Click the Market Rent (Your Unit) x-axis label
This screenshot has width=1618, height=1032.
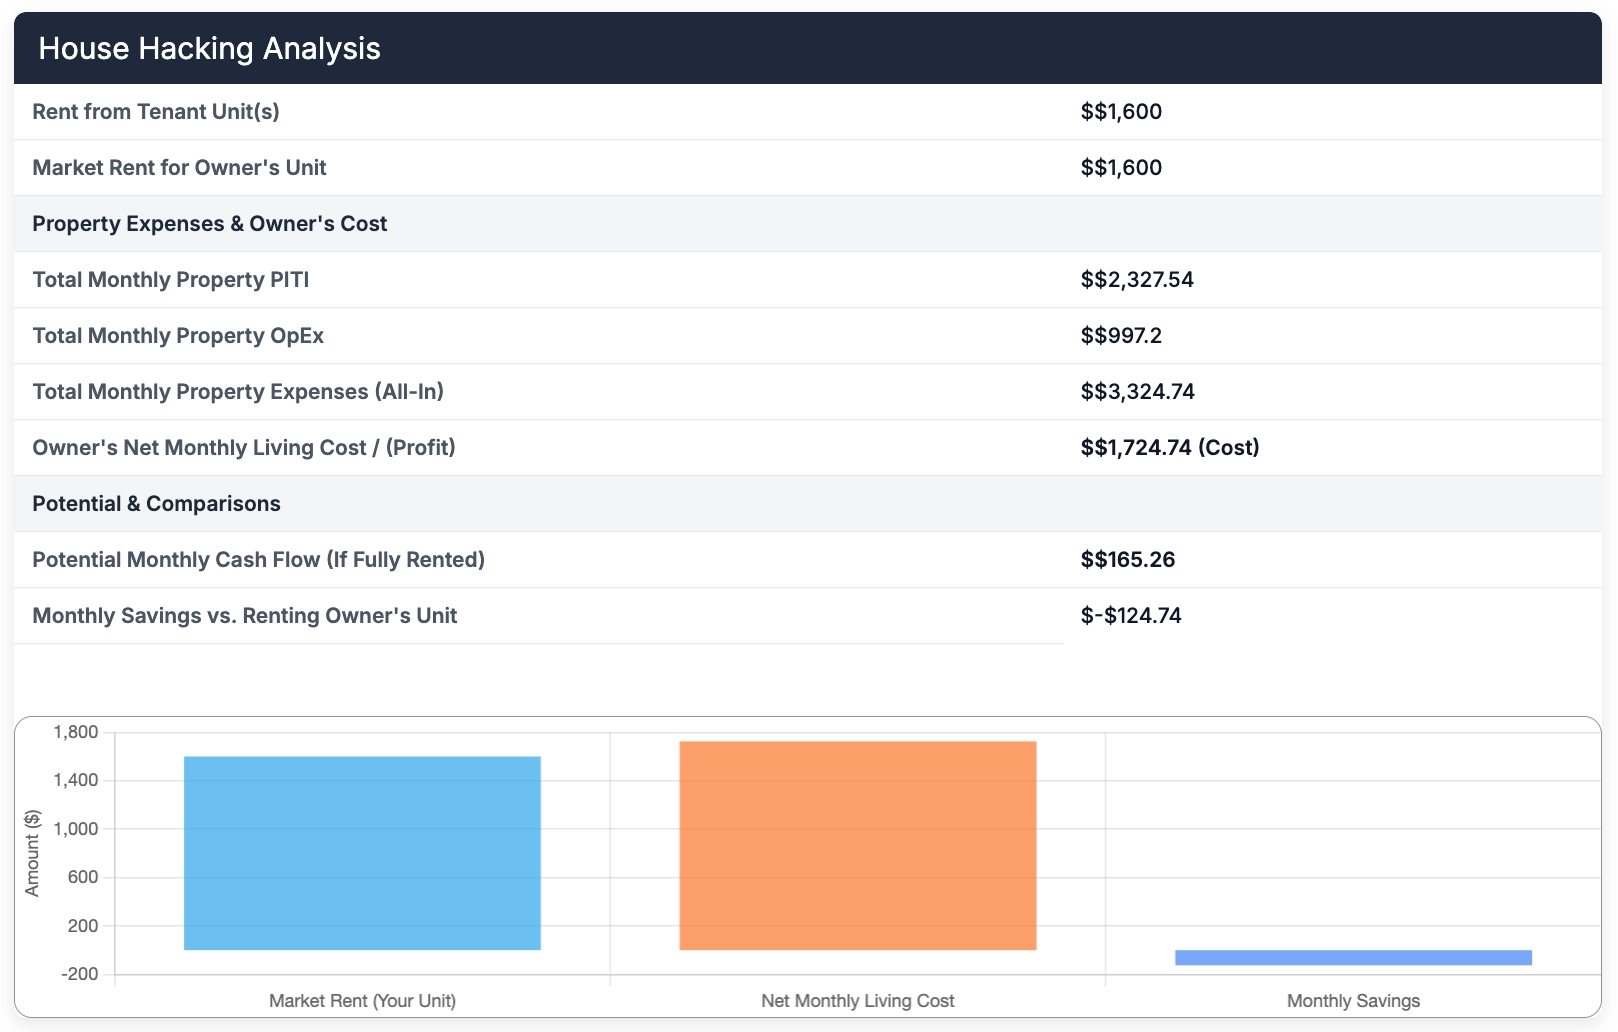tap(362, 1001)
